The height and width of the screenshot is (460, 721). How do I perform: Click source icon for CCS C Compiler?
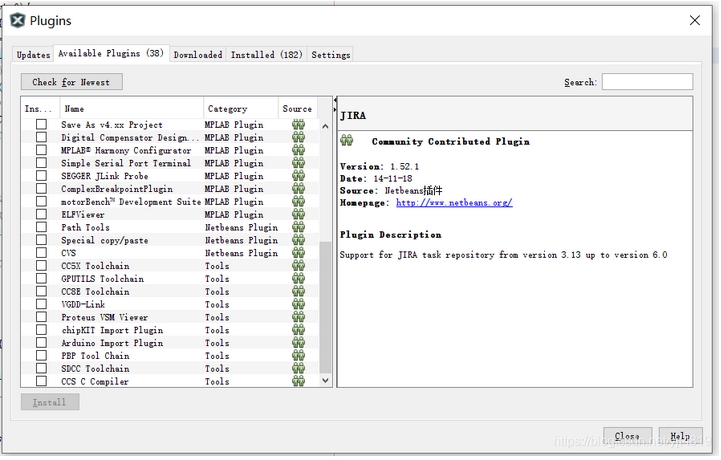click(x=298, y=381)
